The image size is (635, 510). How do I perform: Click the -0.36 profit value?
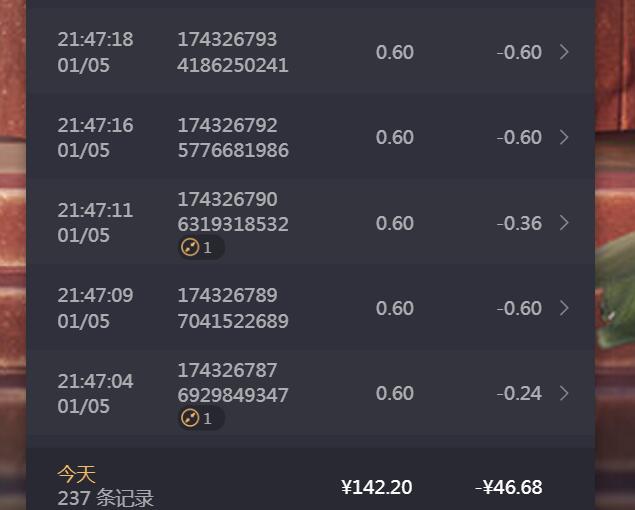tap(519, 224)
